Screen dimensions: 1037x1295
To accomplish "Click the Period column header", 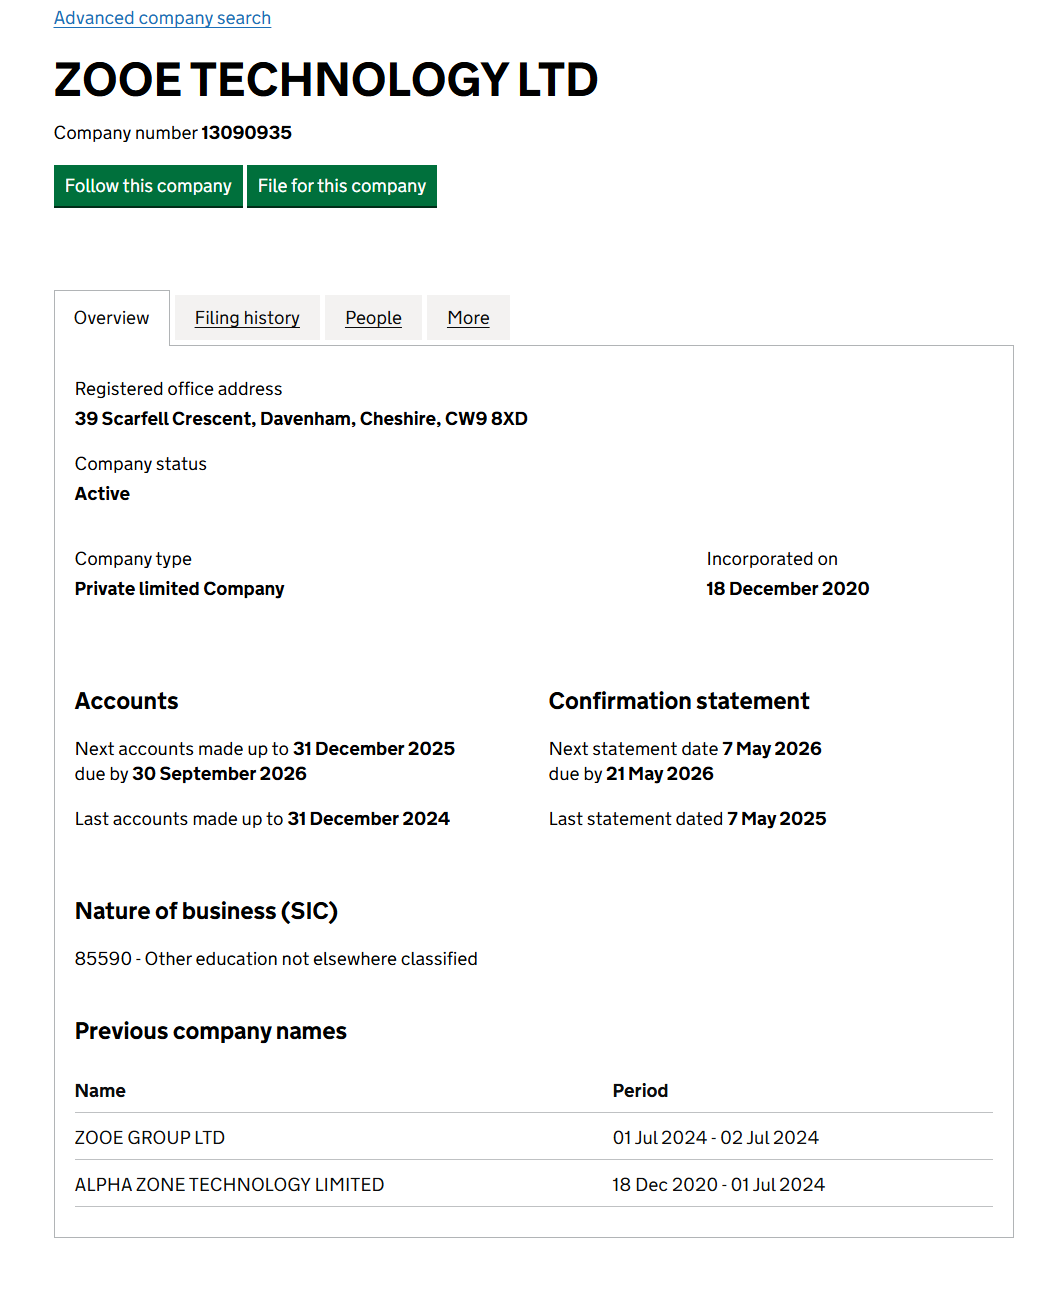I will pos(640,1091).
